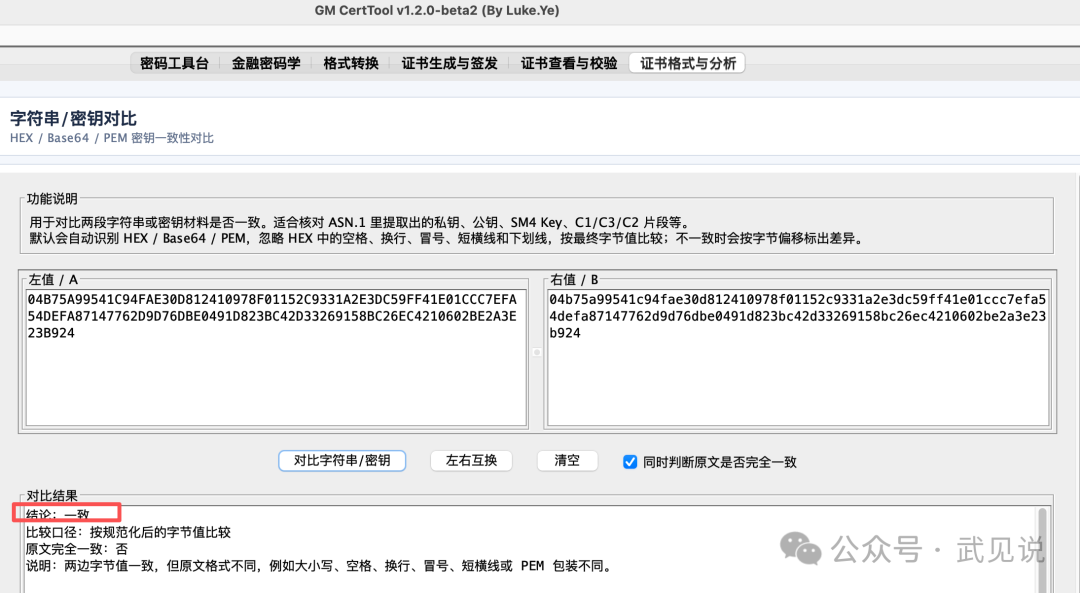The height and width of the screenshot is (593, 1080).
Task: Focus the 右值 / B text area
Action: [798, 358]
